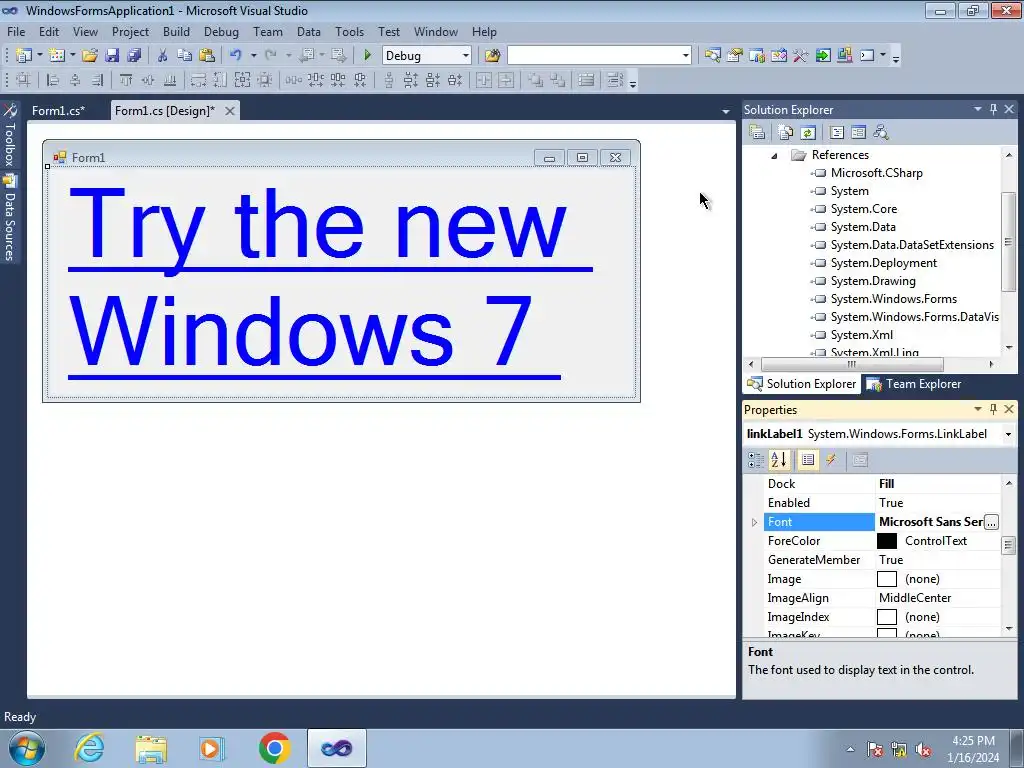Click the Find in Files icon
Viewport: 1024px width, 768px height.
click(x=492, y=56)
